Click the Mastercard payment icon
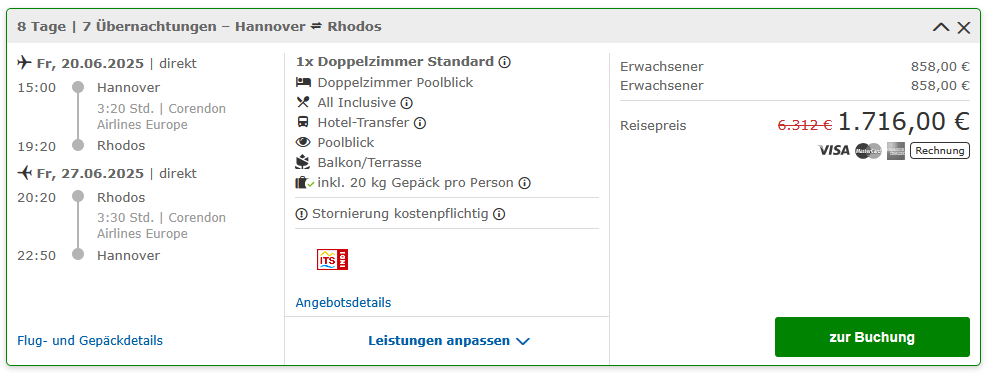This screenshot has height=373, width=991. [x=868, y=150]
